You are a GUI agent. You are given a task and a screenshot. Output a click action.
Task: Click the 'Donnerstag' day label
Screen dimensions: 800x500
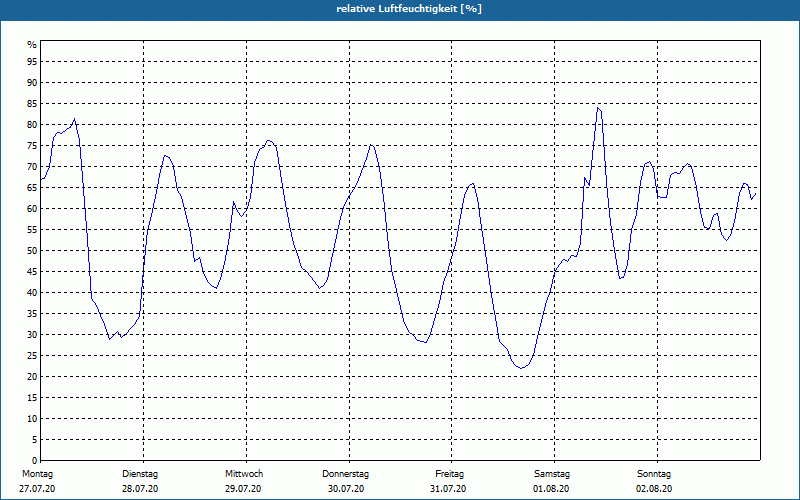click(x=345, y=474)
